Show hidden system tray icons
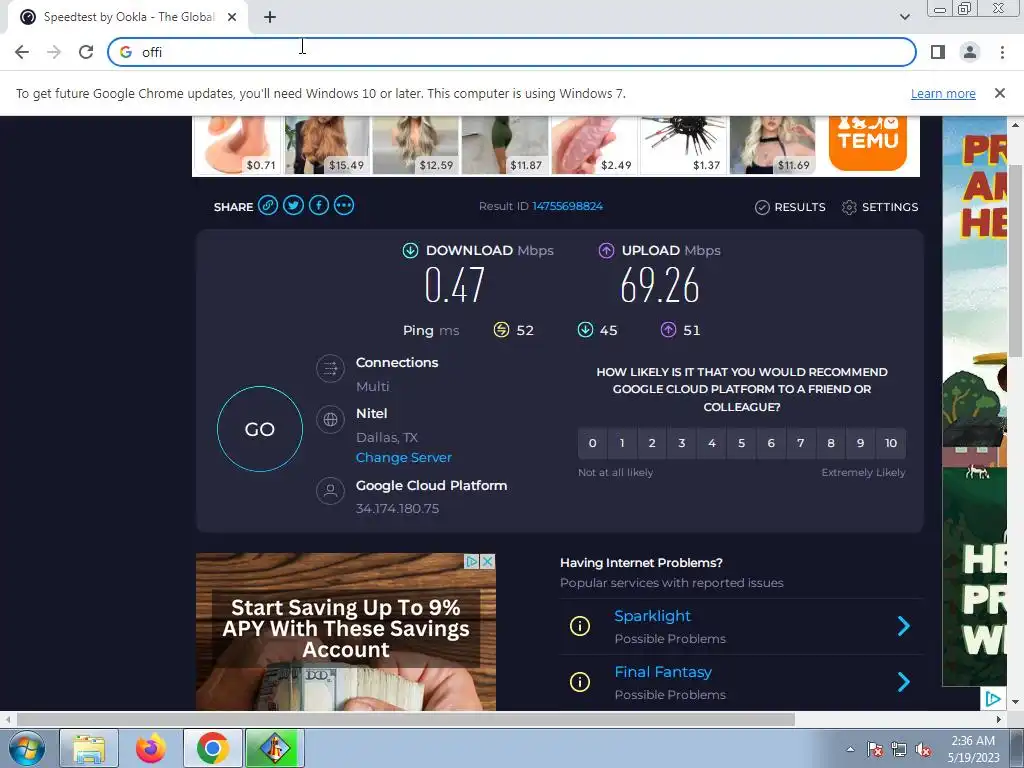Image resolution: width=1024 pixels, height=768 pixels. [850, 749]
